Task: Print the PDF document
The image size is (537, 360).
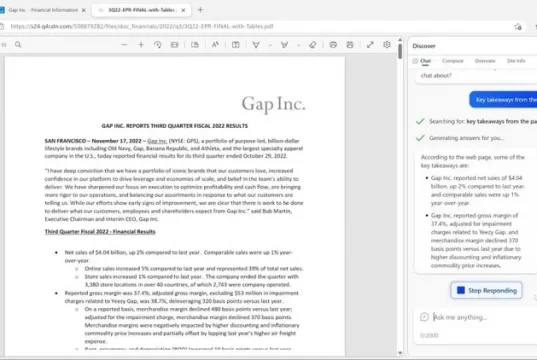Action: tap(333, 45)
